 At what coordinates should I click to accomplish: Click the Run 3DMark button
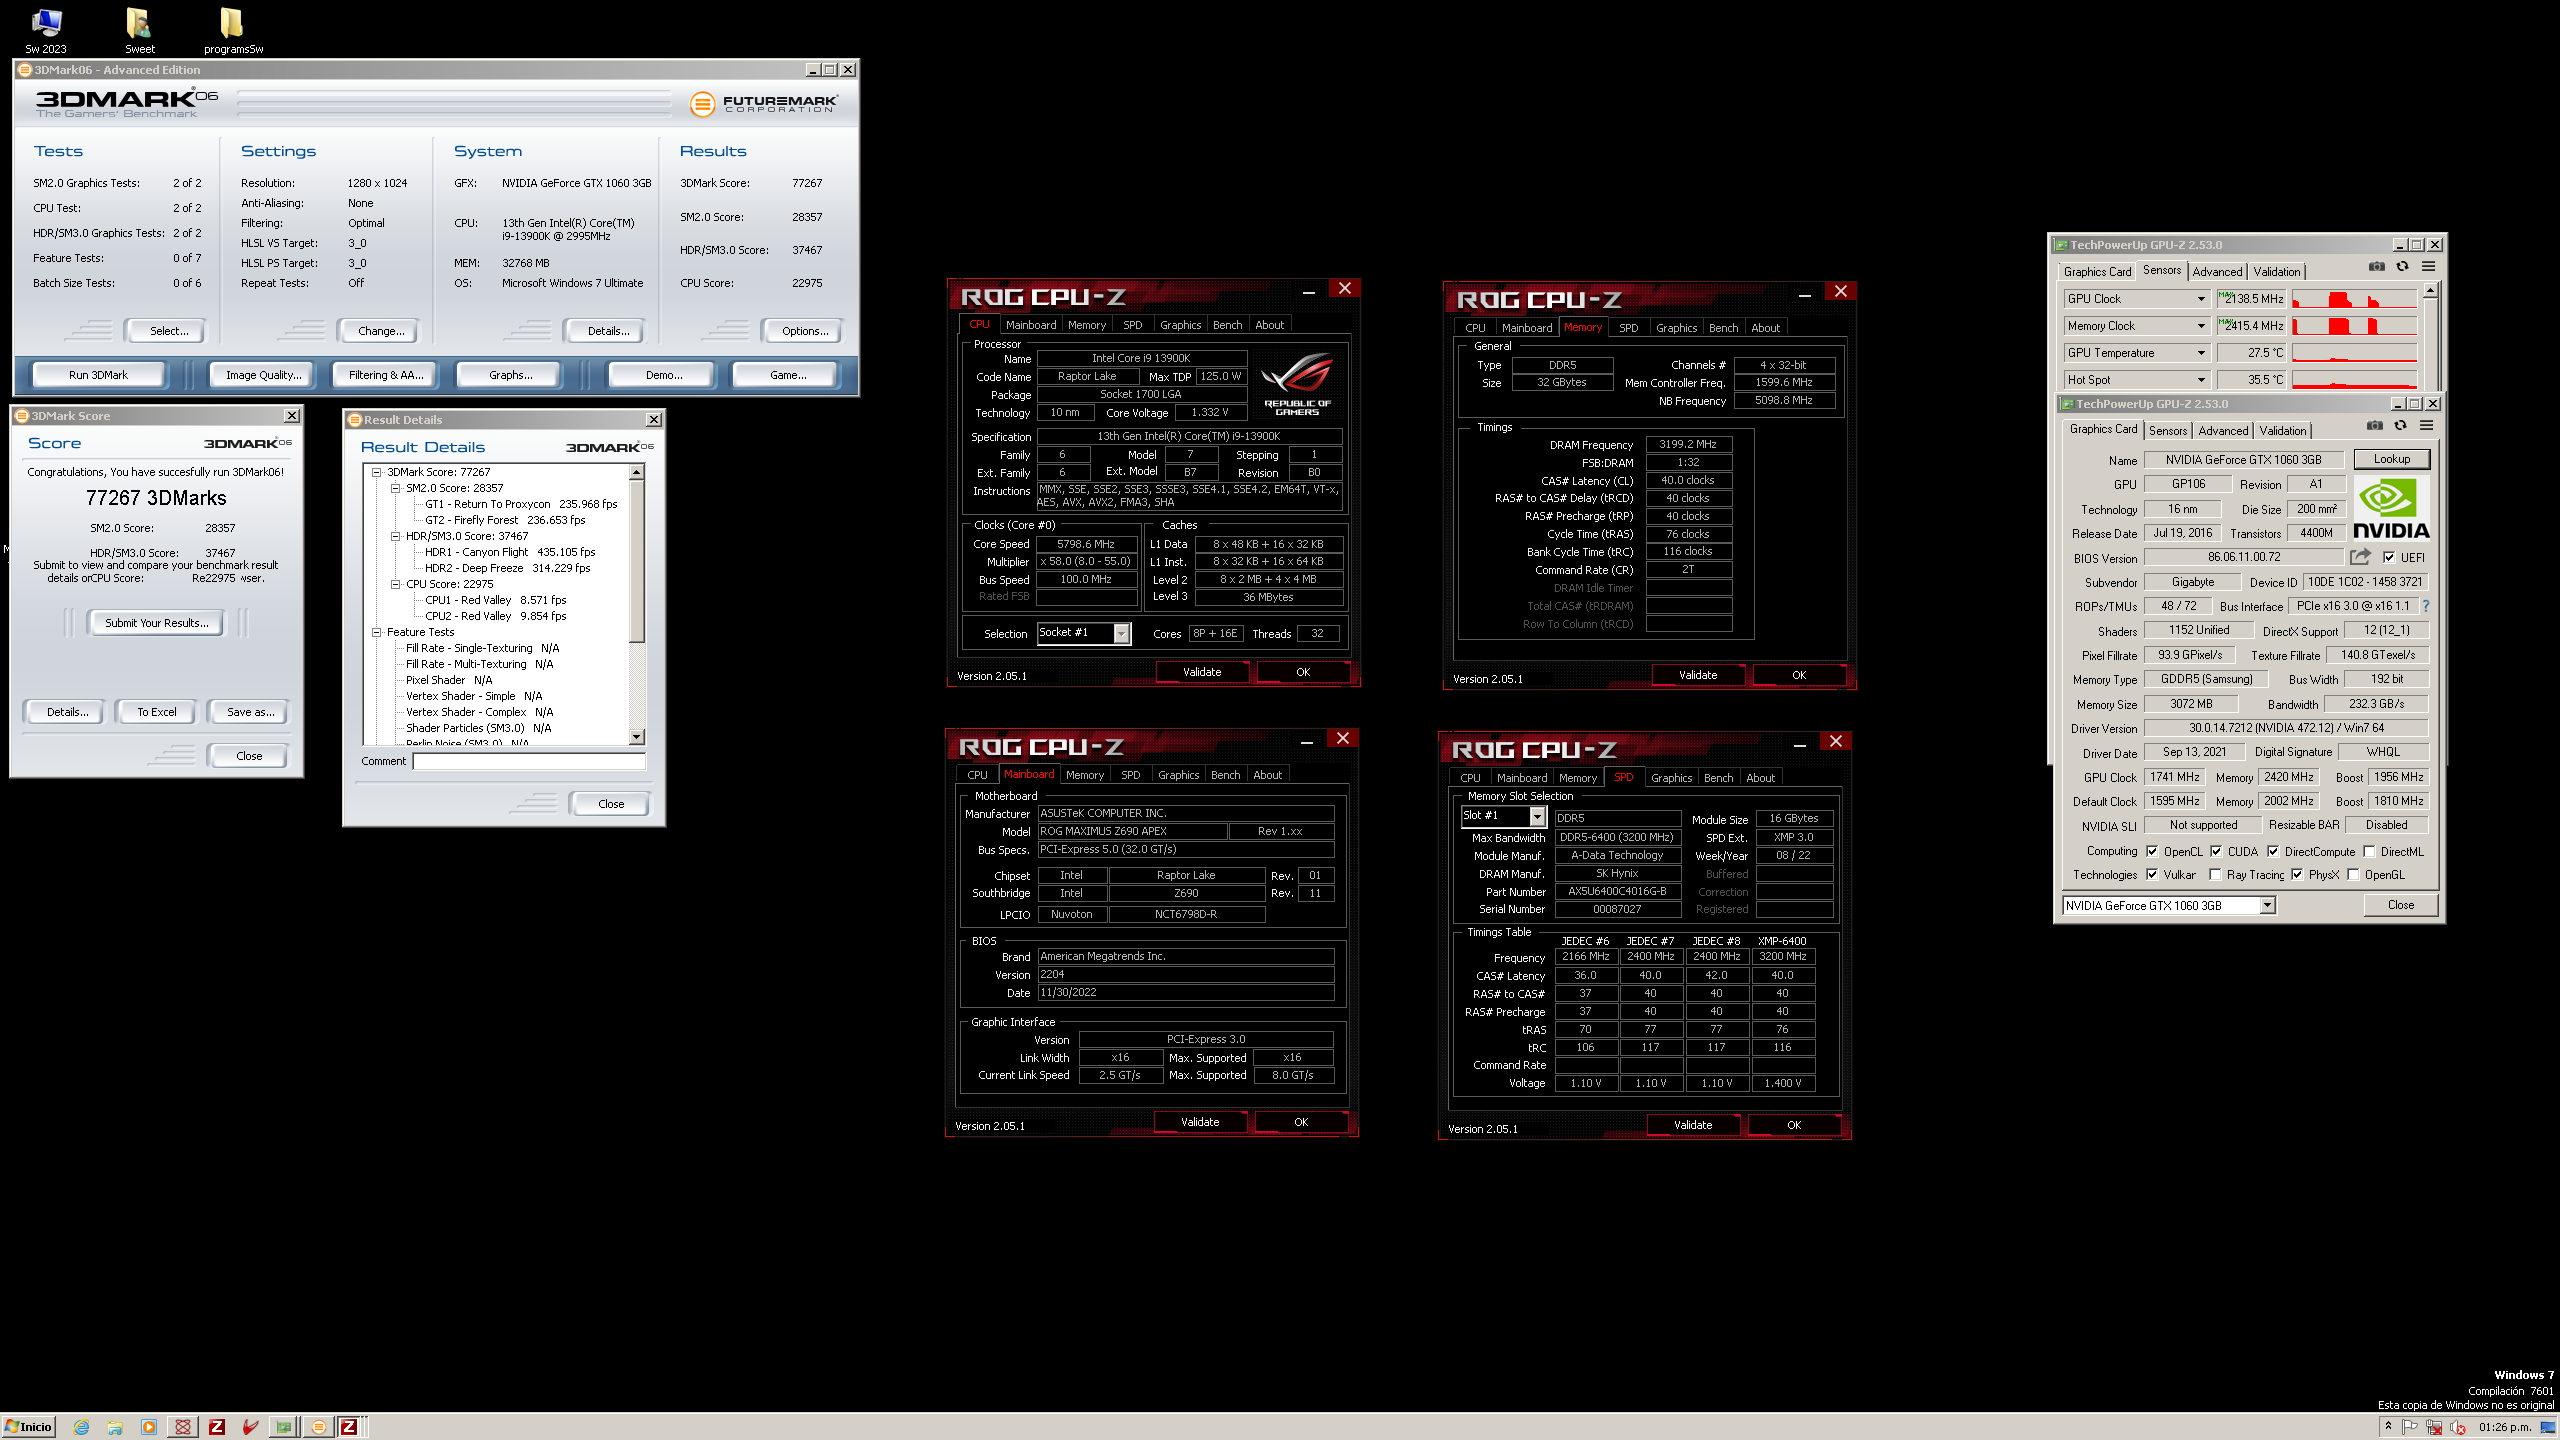98,375
